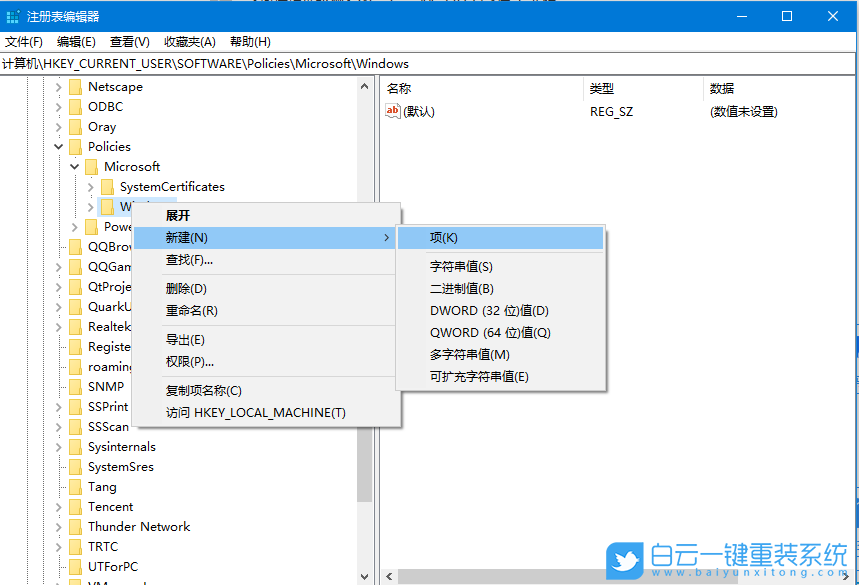Click the Sysinternals folder icon
The height and width of the screenshot is (585, 859).
point(77,447)
